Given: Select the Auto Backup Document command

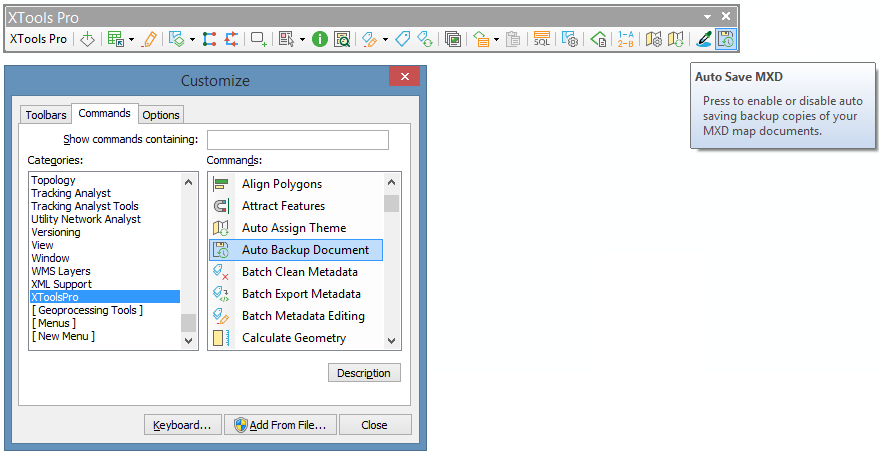Looking at the screenshot, I should 296,250.
